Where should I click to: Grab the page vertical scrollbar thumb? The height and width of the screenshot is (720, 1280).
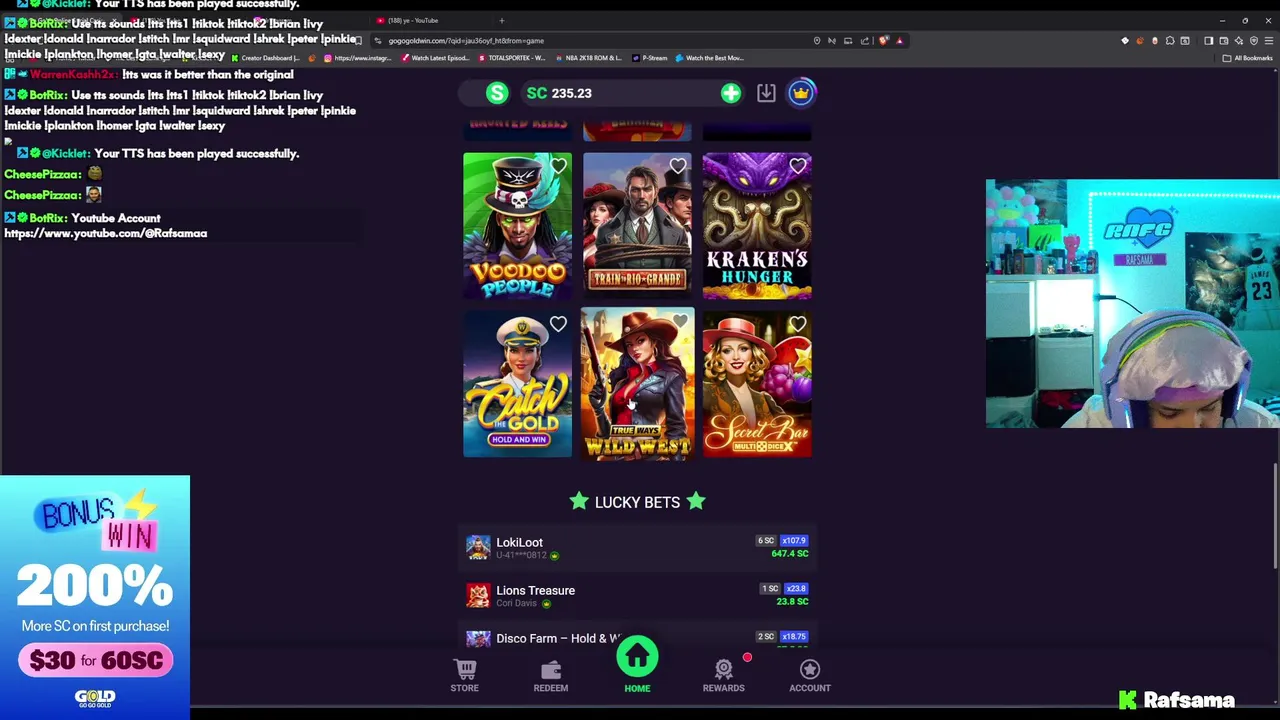point(1274,517)
